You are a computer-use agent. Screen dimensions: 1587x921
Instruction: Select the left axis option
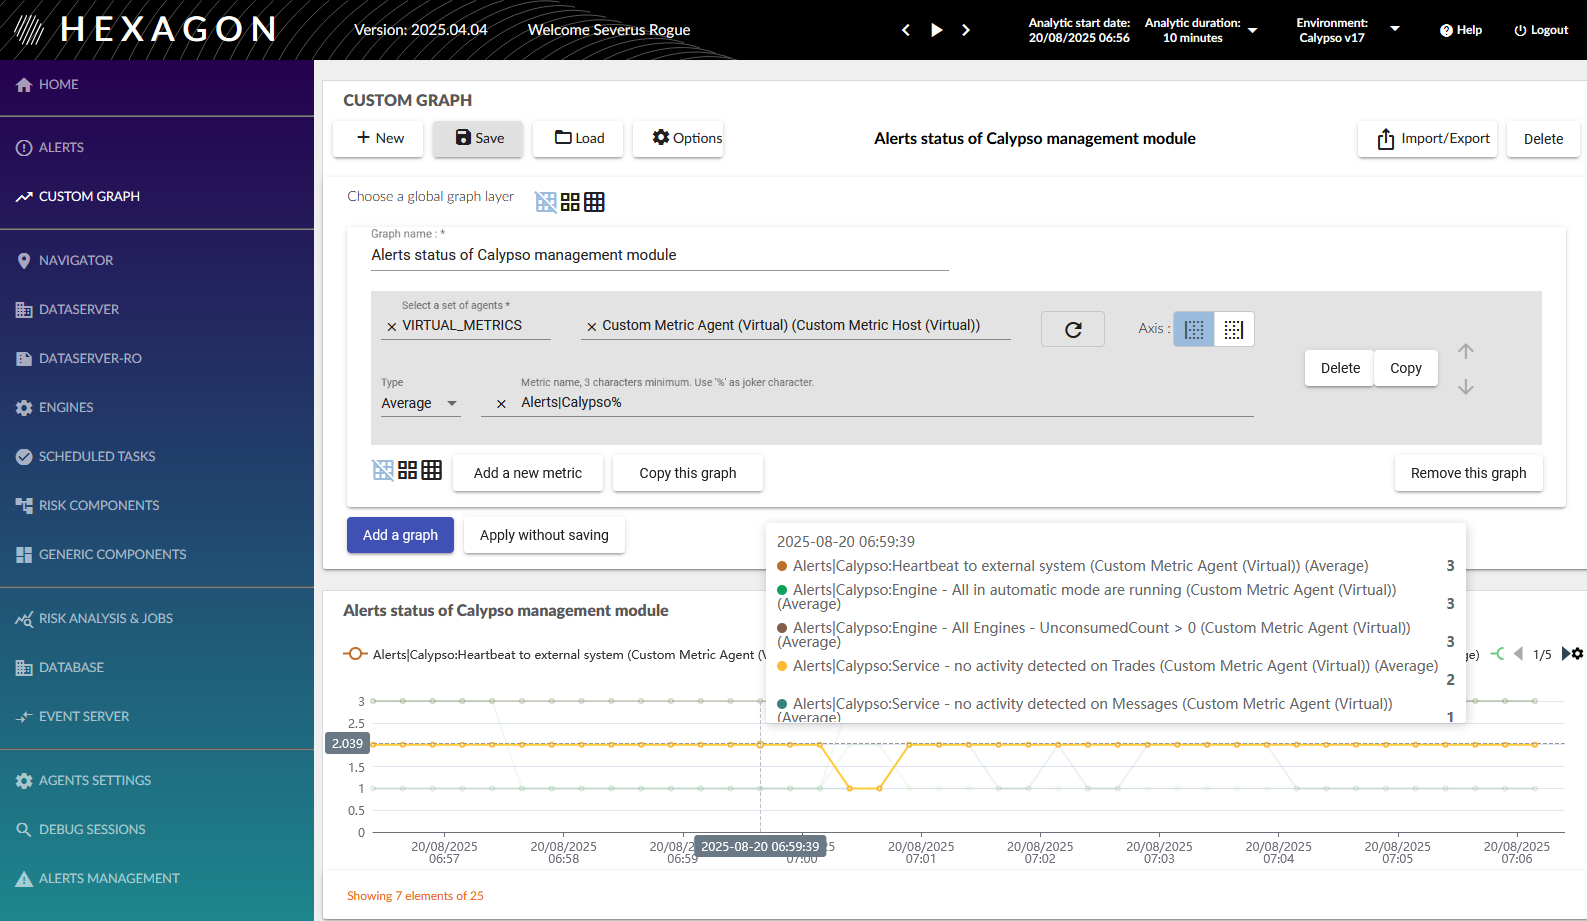(1194, 329)
